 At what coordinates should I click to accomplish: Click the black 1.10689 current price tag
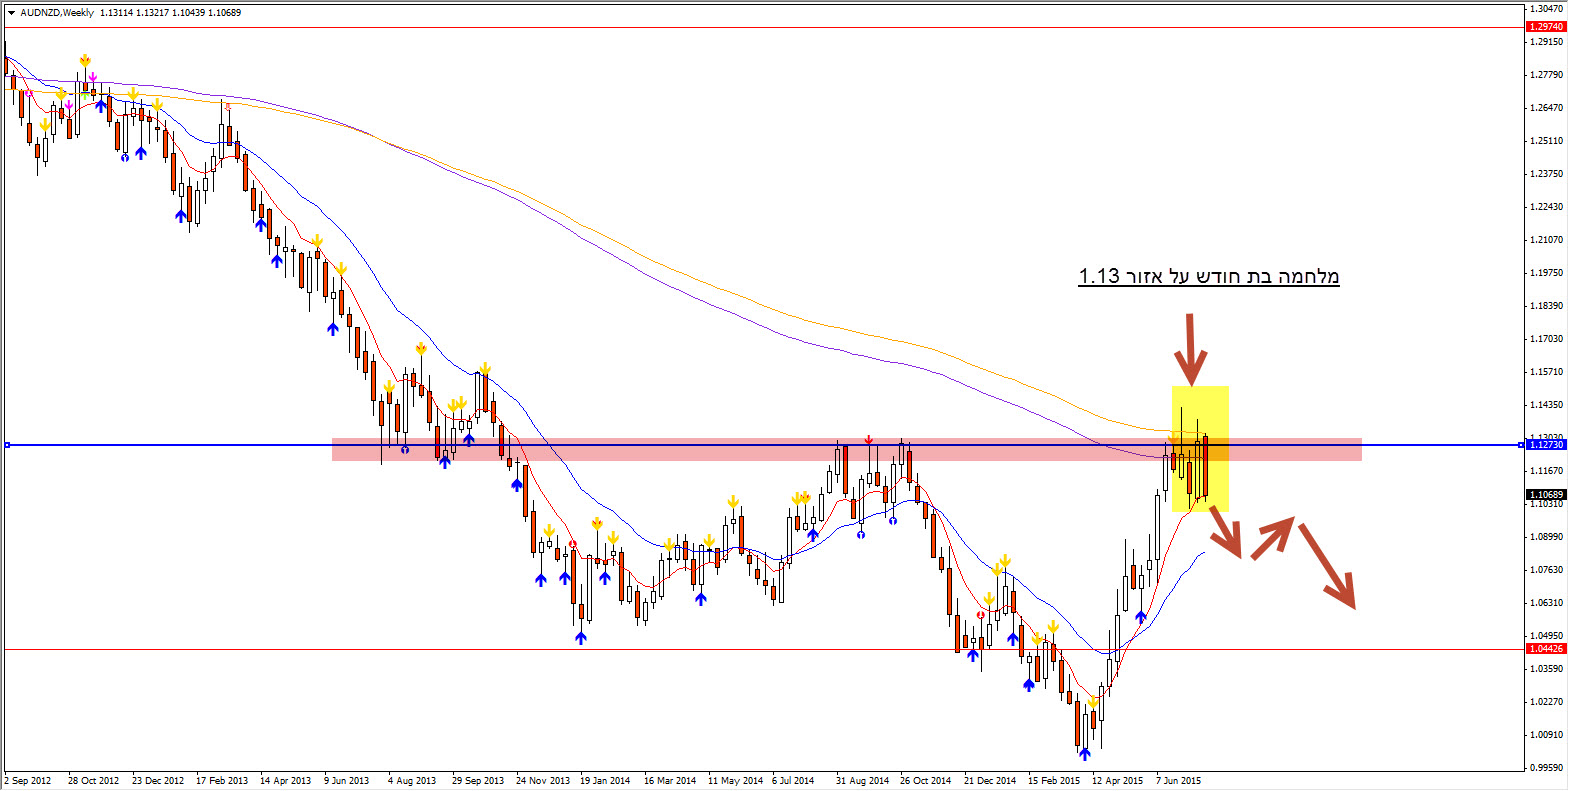click(x=1546, y=495)
